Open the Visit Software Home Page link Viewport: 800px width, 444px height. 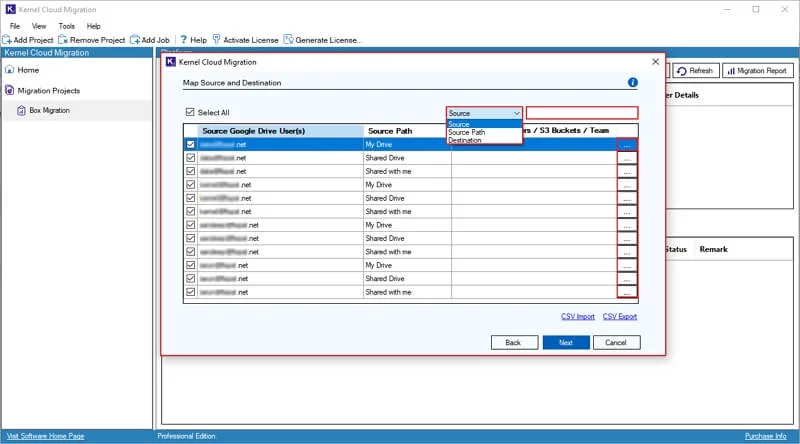(45, 436)
